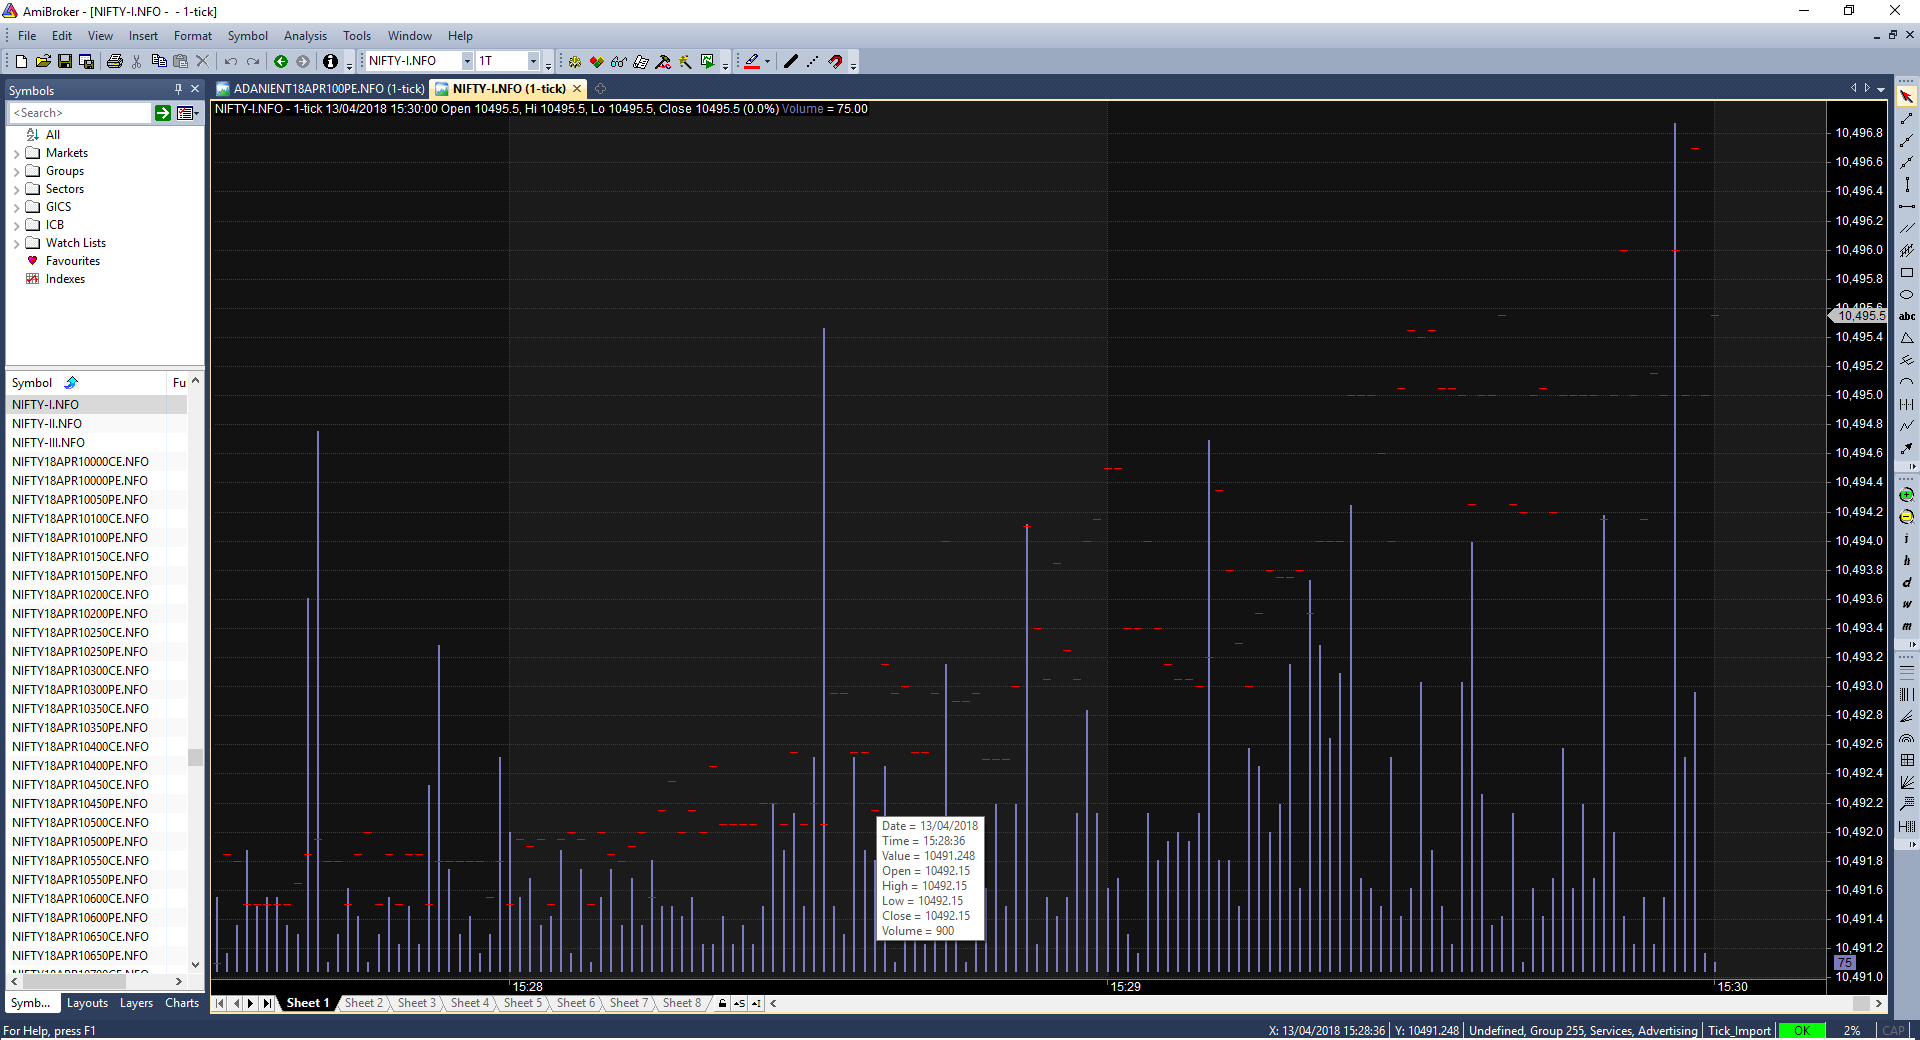This screenshot has height=1040, width=1920.
Task: Open the File menu
Action: coord(27,36)
